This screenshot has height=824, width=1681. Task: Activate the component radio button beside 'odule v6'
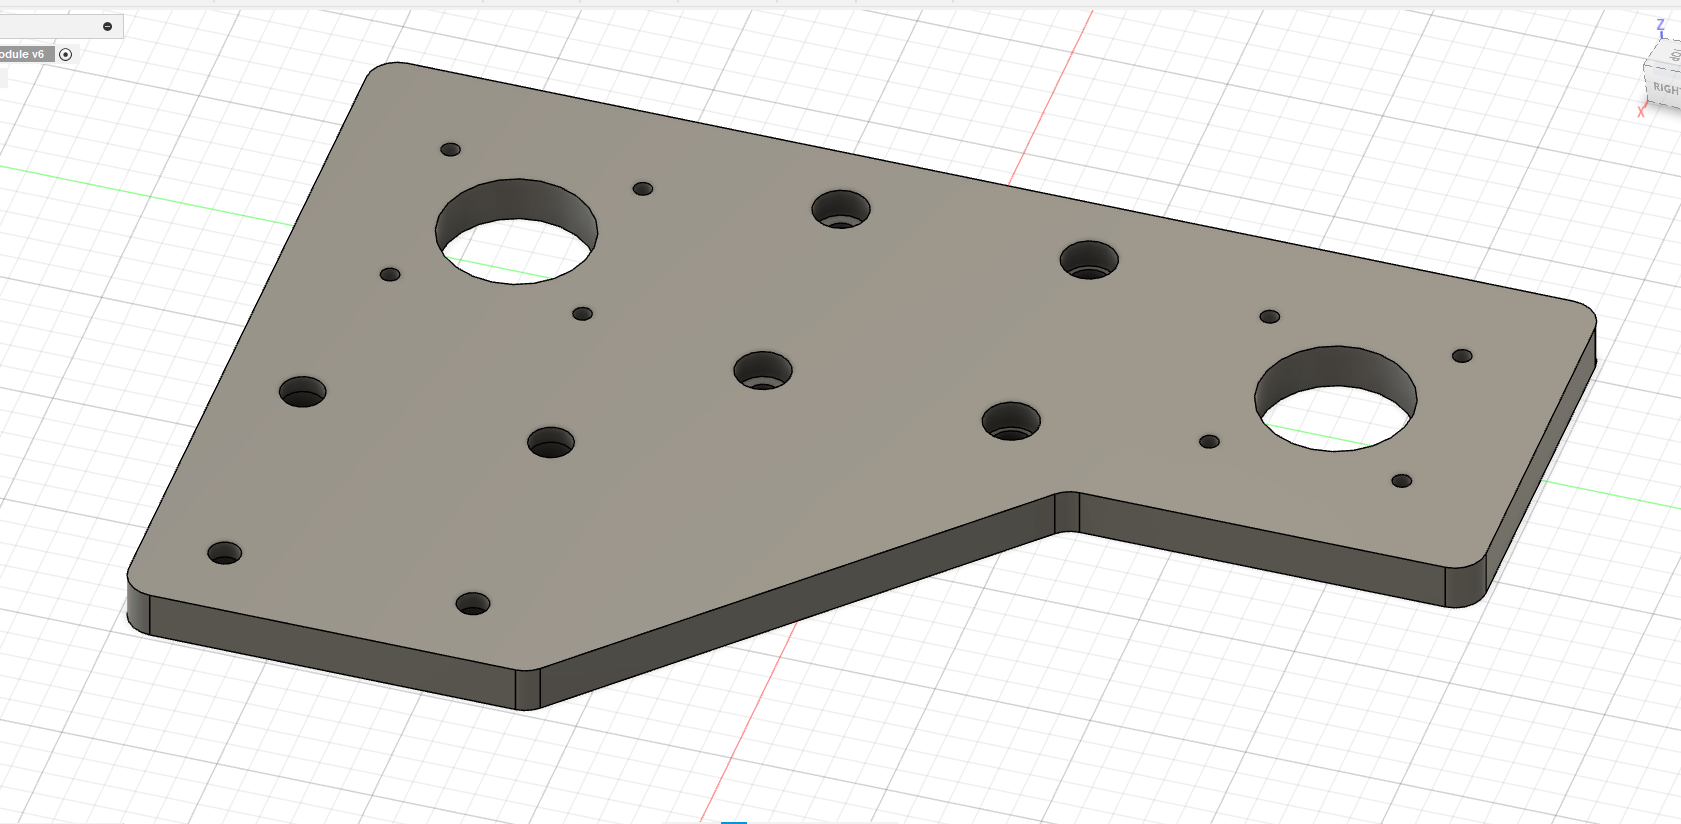66,54
